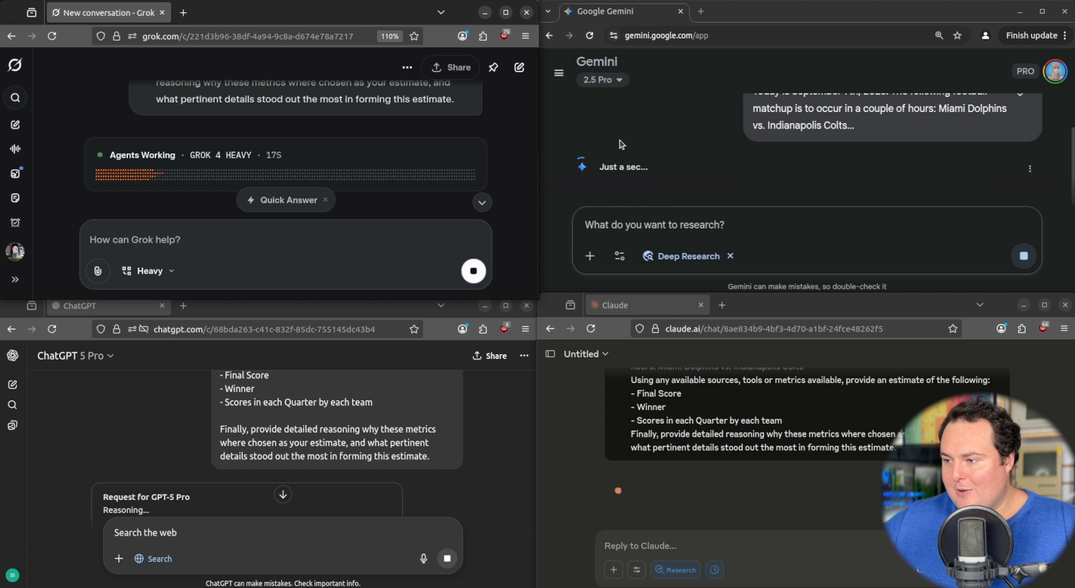Image resolution: width=1075 pixels, height=588 pixels.
Task: Open new tab in Grok window
Action: coord(183,12)
